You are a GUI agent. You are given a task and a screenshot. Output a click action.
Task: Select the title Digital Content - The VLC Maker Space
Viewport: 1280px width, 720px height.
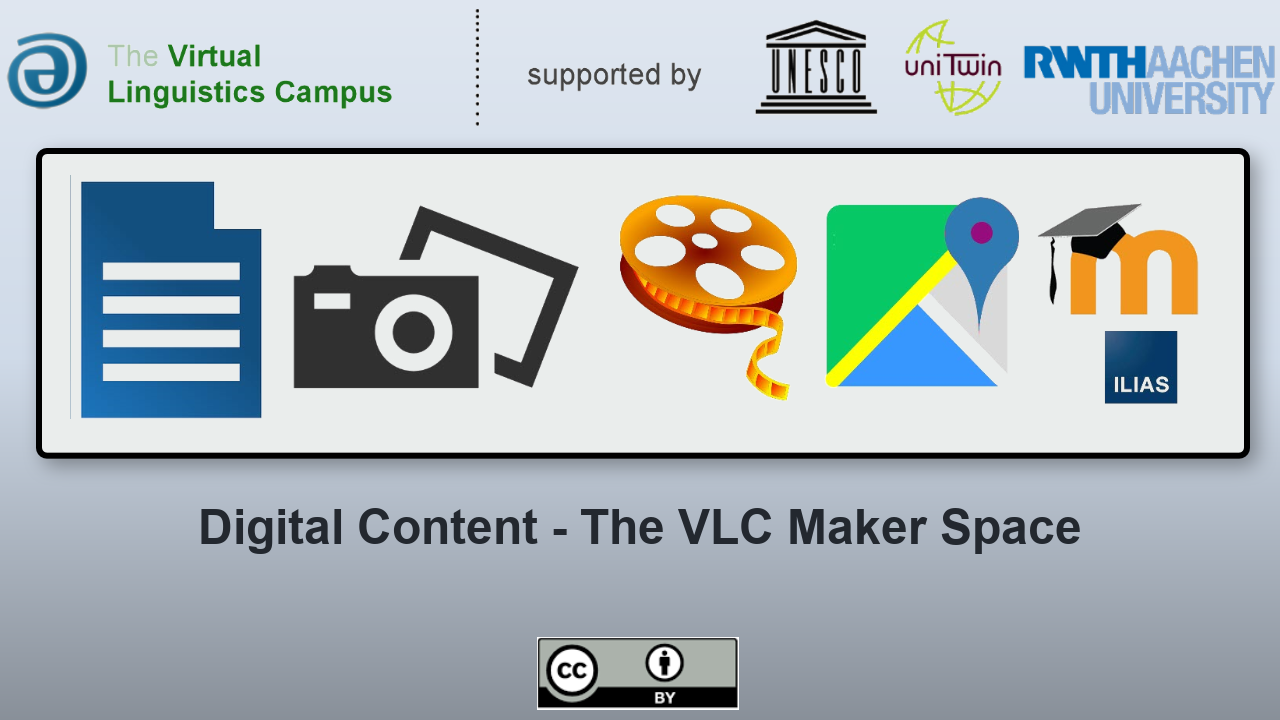coord(640,527)
